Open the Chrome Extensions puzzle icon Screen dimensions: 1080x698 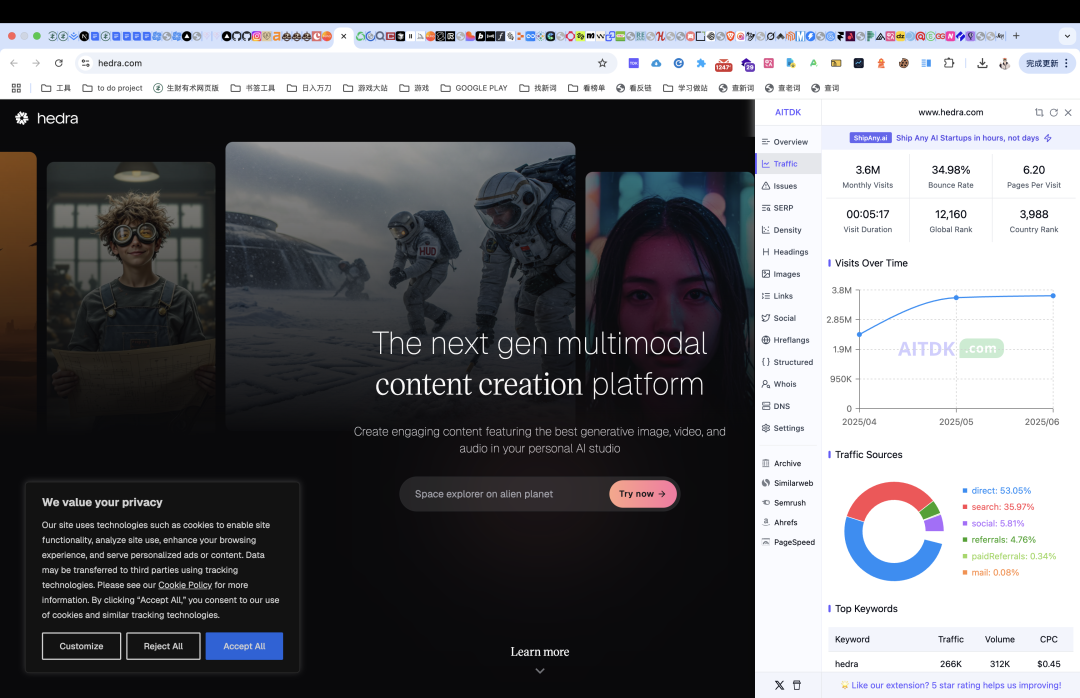[948, 63]
